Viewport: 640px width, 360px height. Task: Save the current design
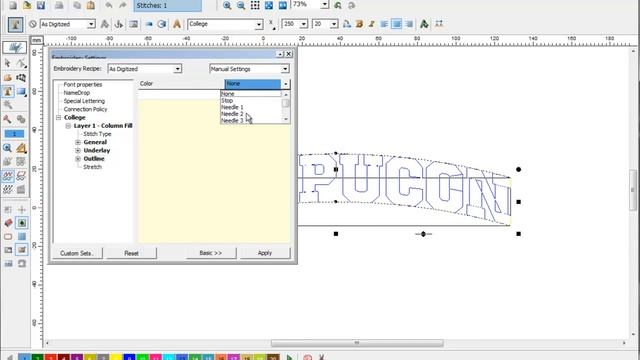click(41, 5)
